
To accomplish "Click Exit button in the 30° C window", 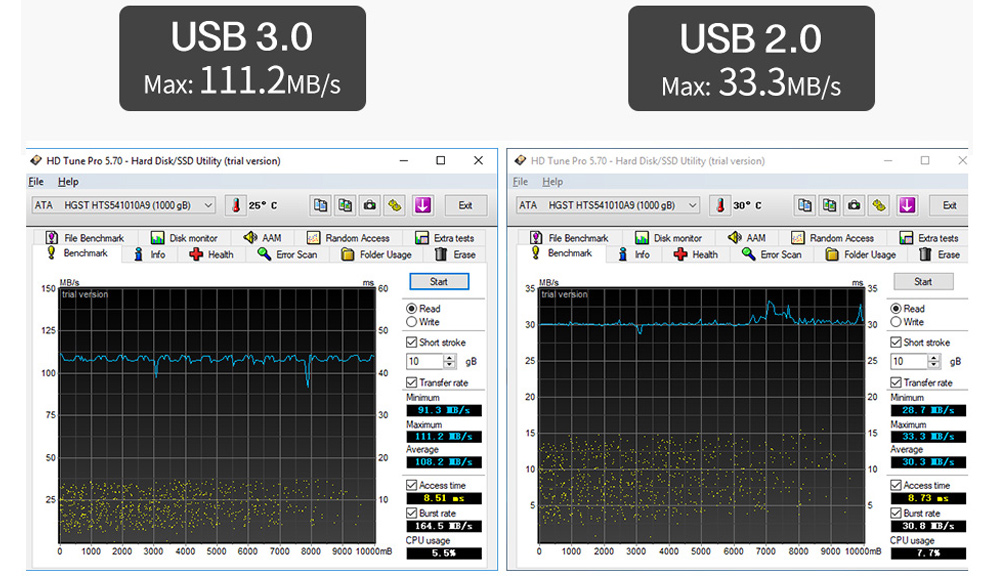I will [x=949, y=205].
